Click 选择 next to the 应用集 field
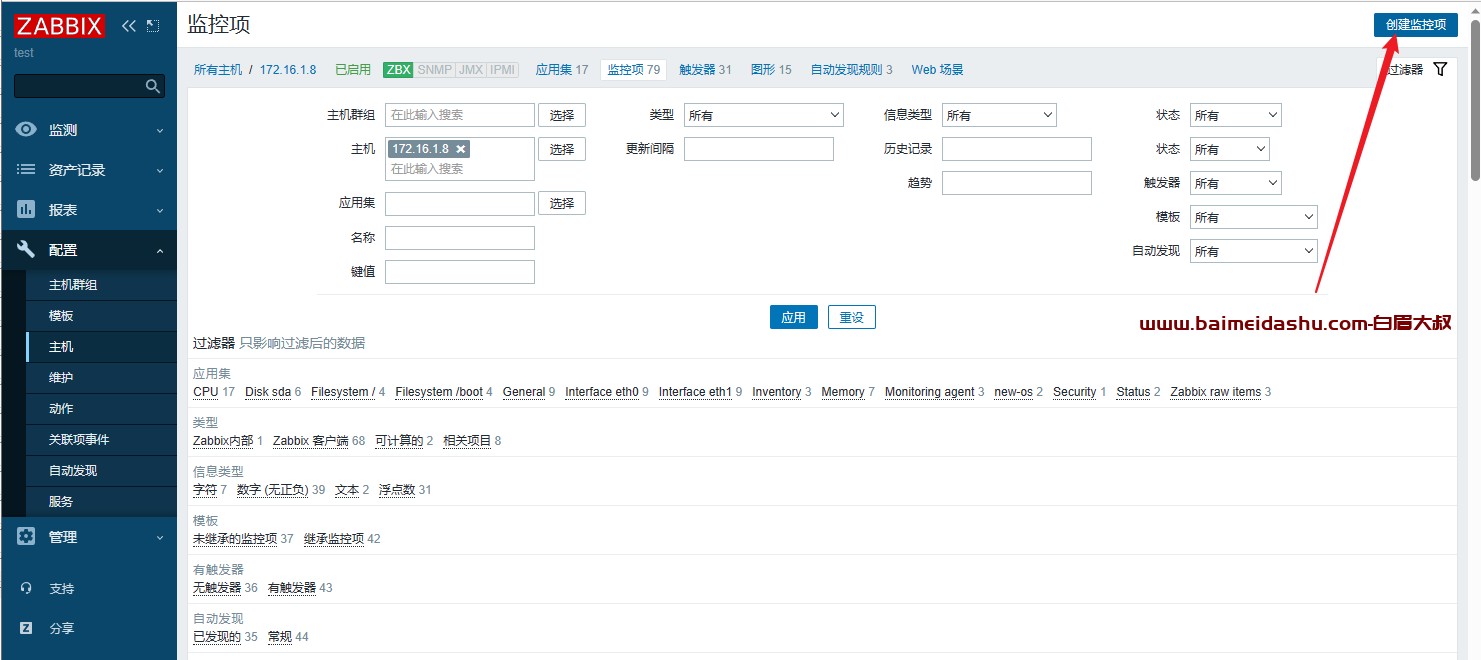The image size is (1481, 660). pyautogui.click(x=562, y=203)
